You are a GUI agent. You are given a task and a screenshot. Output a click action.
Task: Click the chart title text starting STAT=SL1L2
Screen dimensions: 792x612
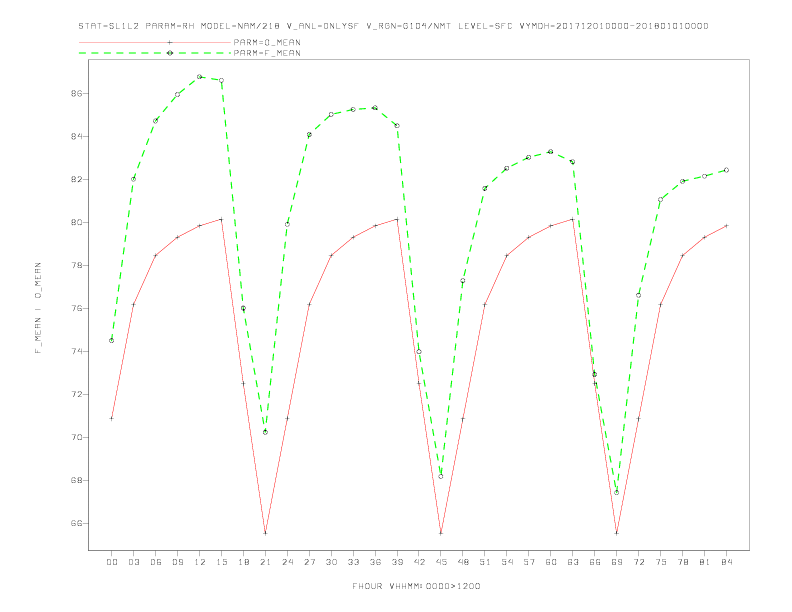(x=393, y=26)
